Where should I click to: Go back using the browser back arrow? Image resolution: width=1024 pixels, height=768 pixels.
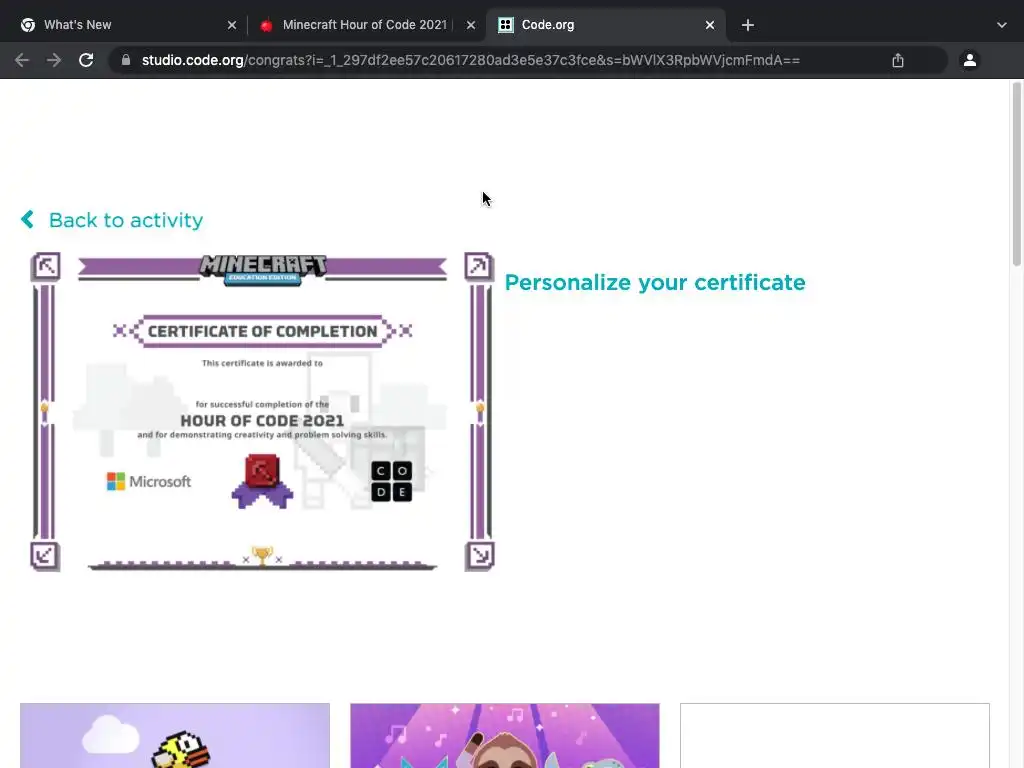pos(22,60)
